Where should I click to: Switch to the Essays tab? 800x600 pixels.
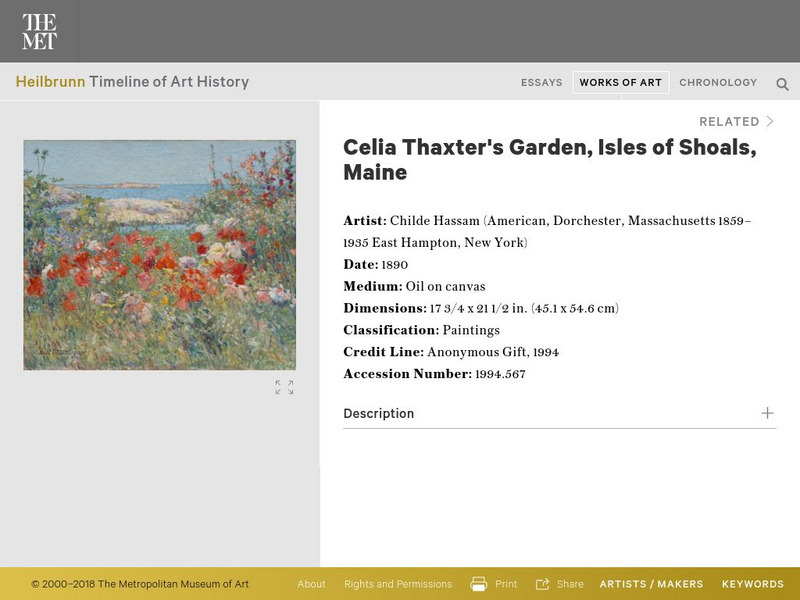pyautogui.click(x=541, y=83)
